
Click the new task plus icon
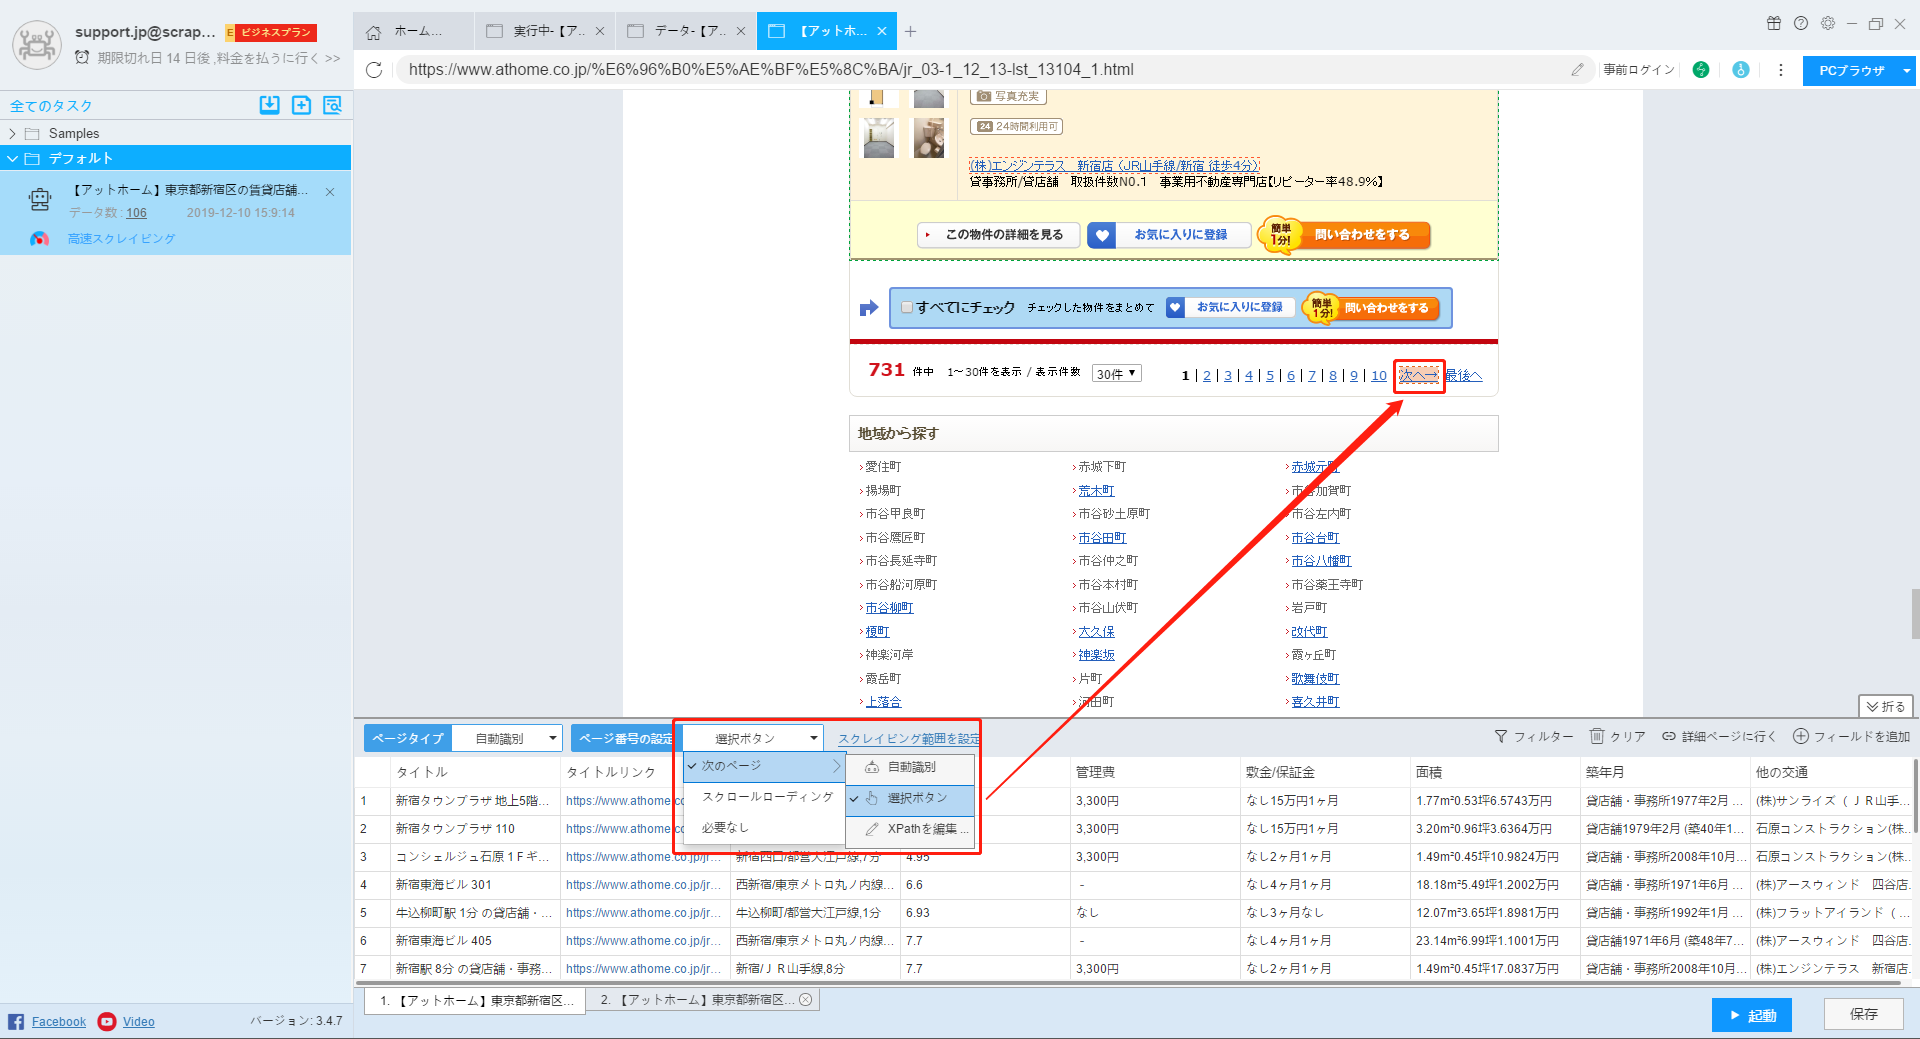tap(301, 105)
